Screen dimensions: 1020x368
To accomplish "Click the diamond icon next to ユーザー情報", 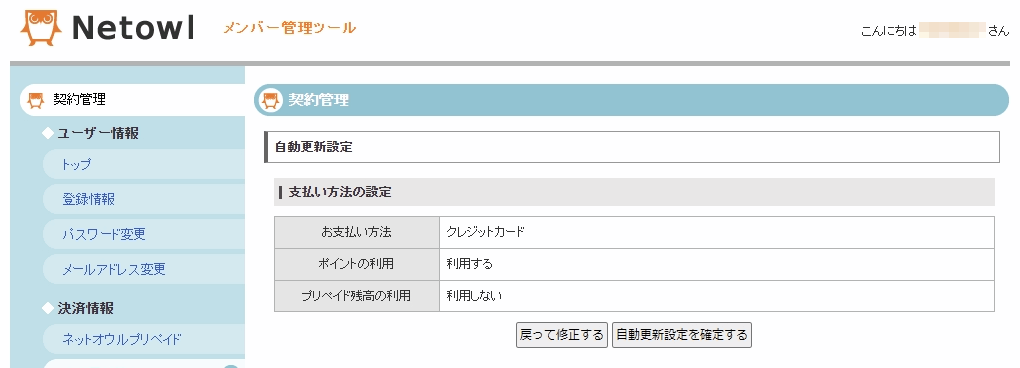I will (47, 133).
